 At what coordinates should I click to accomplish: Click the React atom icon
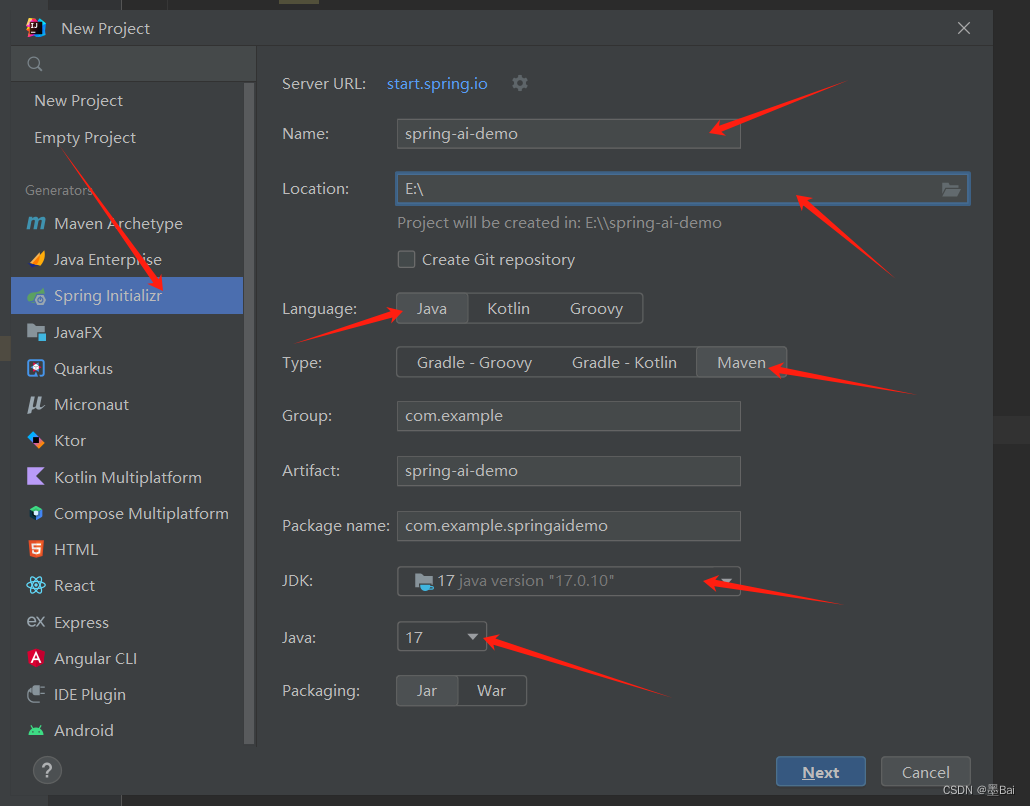click(x=36, y=585)
